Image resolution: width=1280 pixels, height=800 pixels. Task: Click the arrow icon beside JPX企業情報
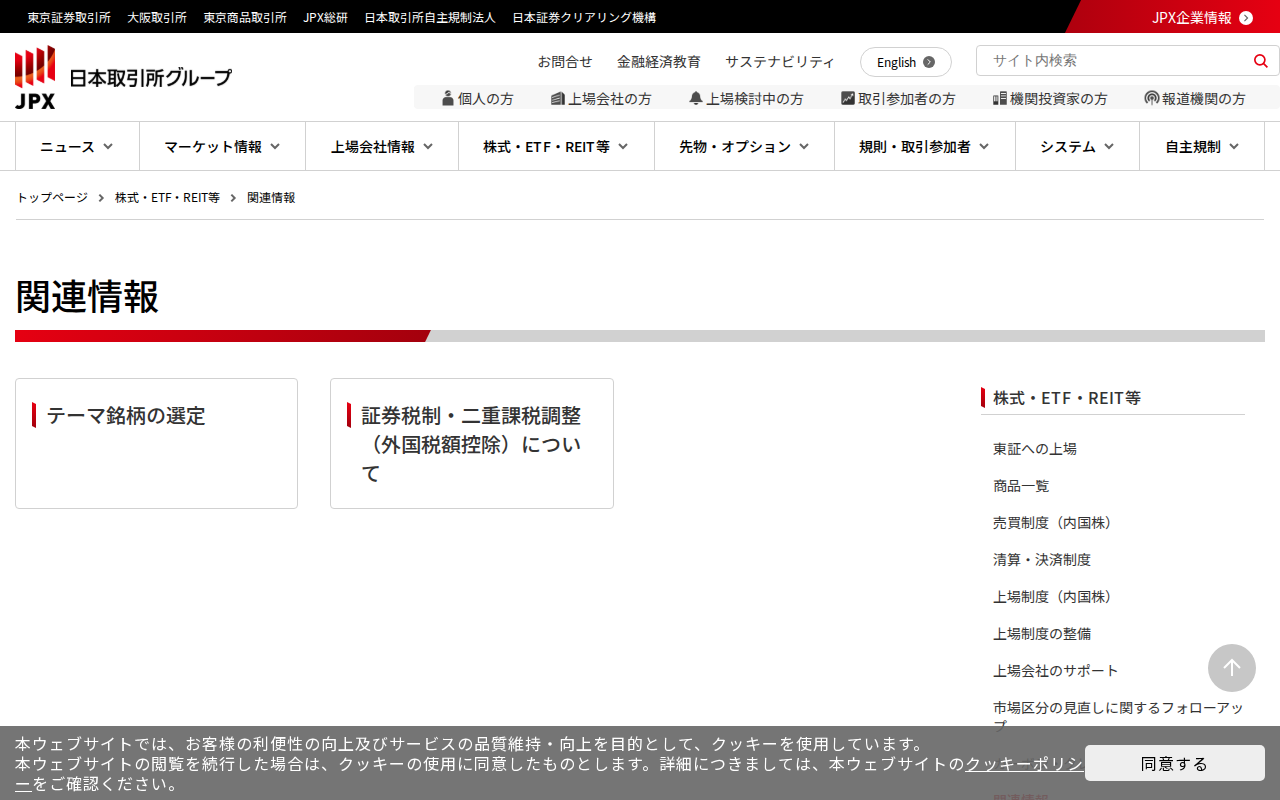click(x=1246, y=17)
